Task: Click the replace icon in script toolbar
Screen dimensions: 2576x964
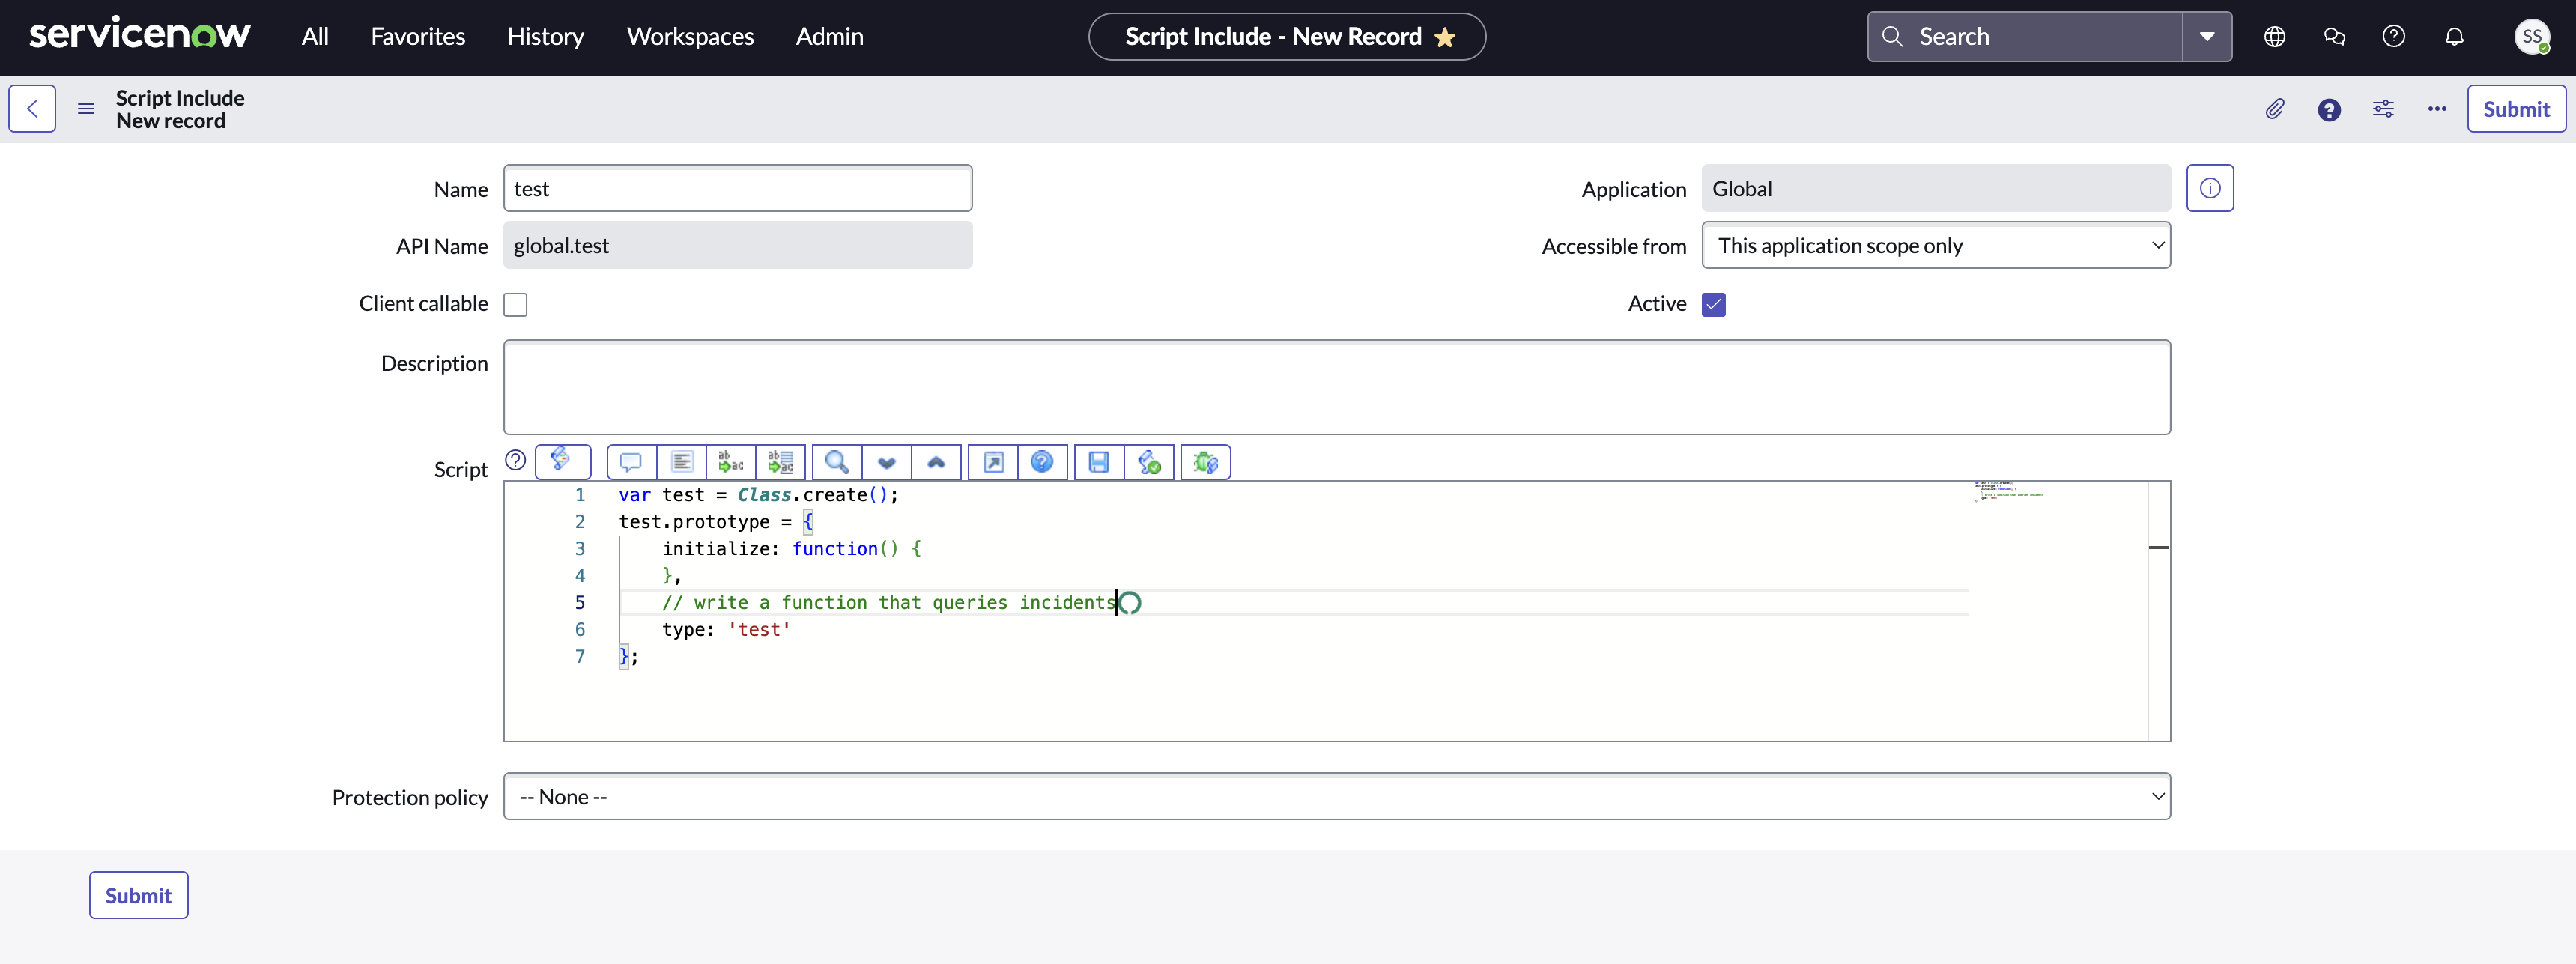Action: [x=731, y=462]
